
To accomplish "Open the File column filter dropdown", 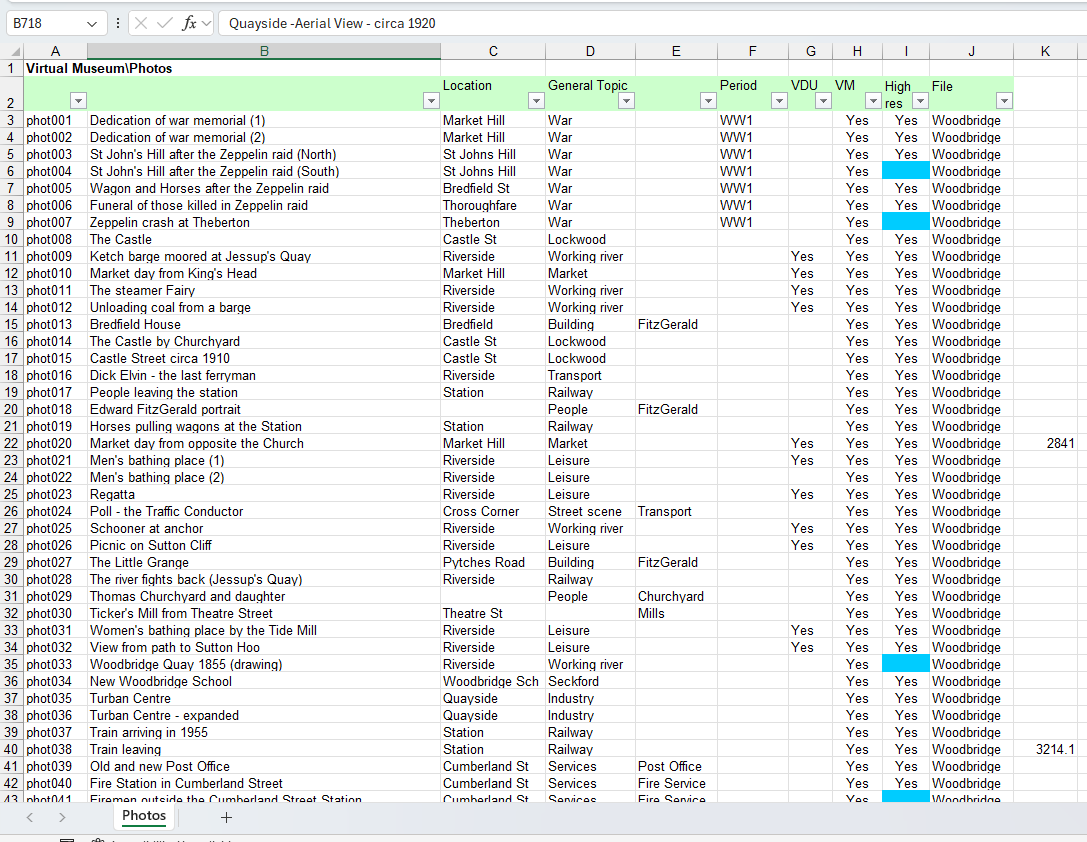I will point(1004,101).
